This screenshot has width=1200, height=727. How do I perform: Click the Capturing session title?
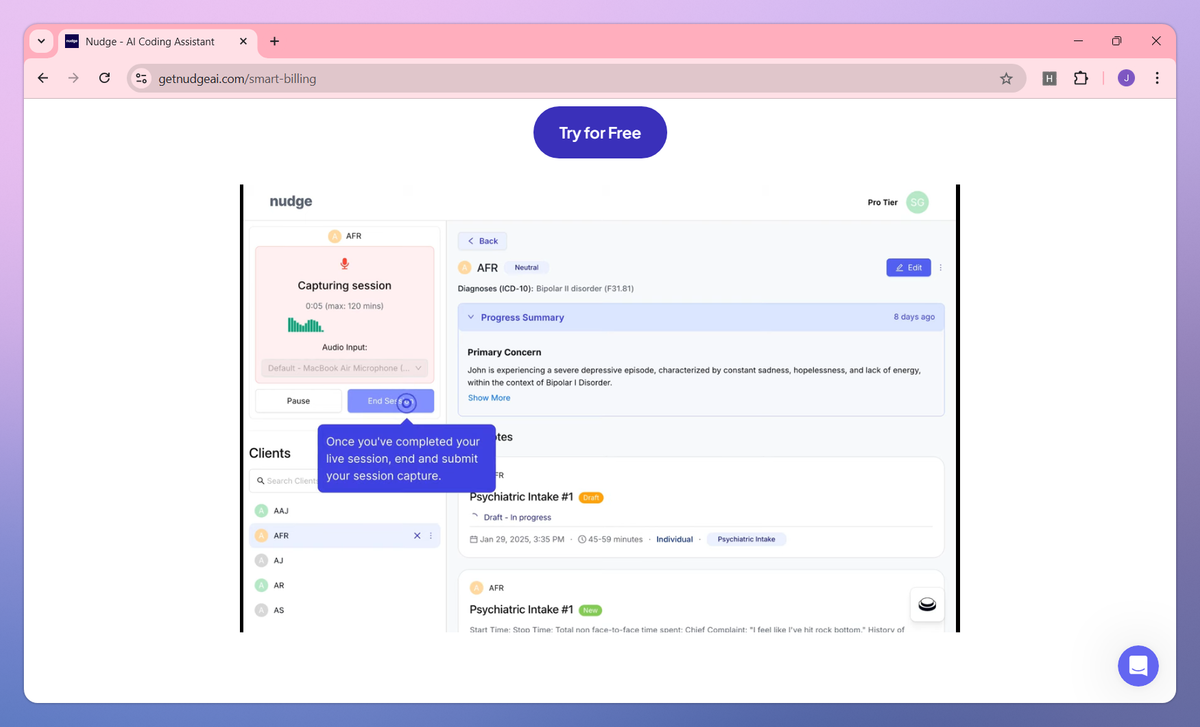[x=345, y=286]
